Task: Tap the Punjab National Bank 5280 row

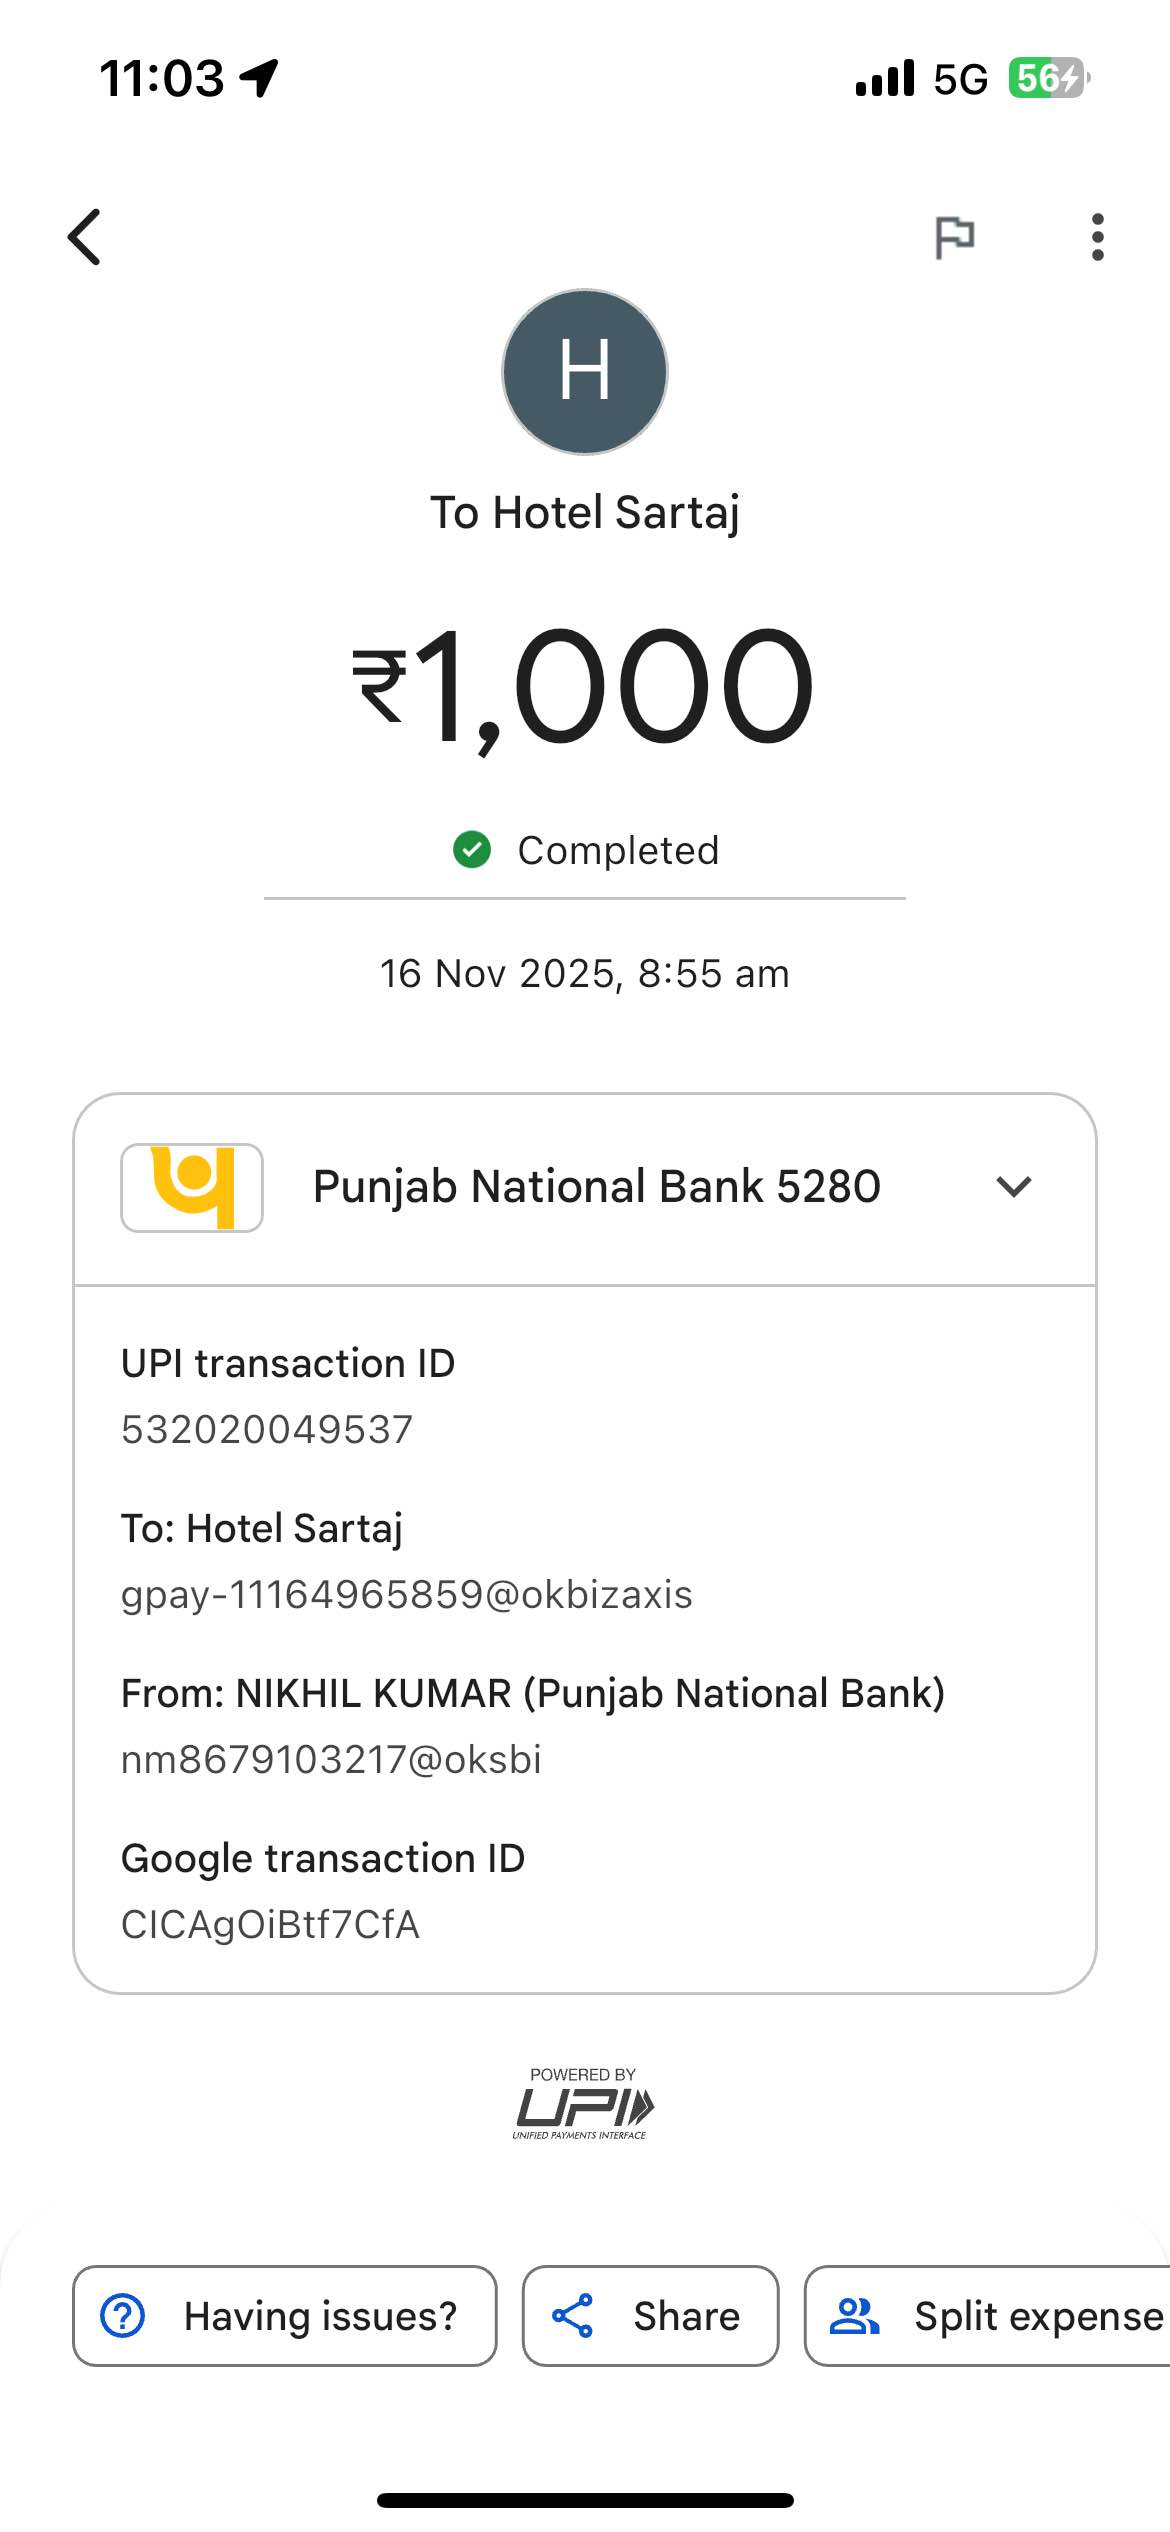Action: click(597, 1187)
